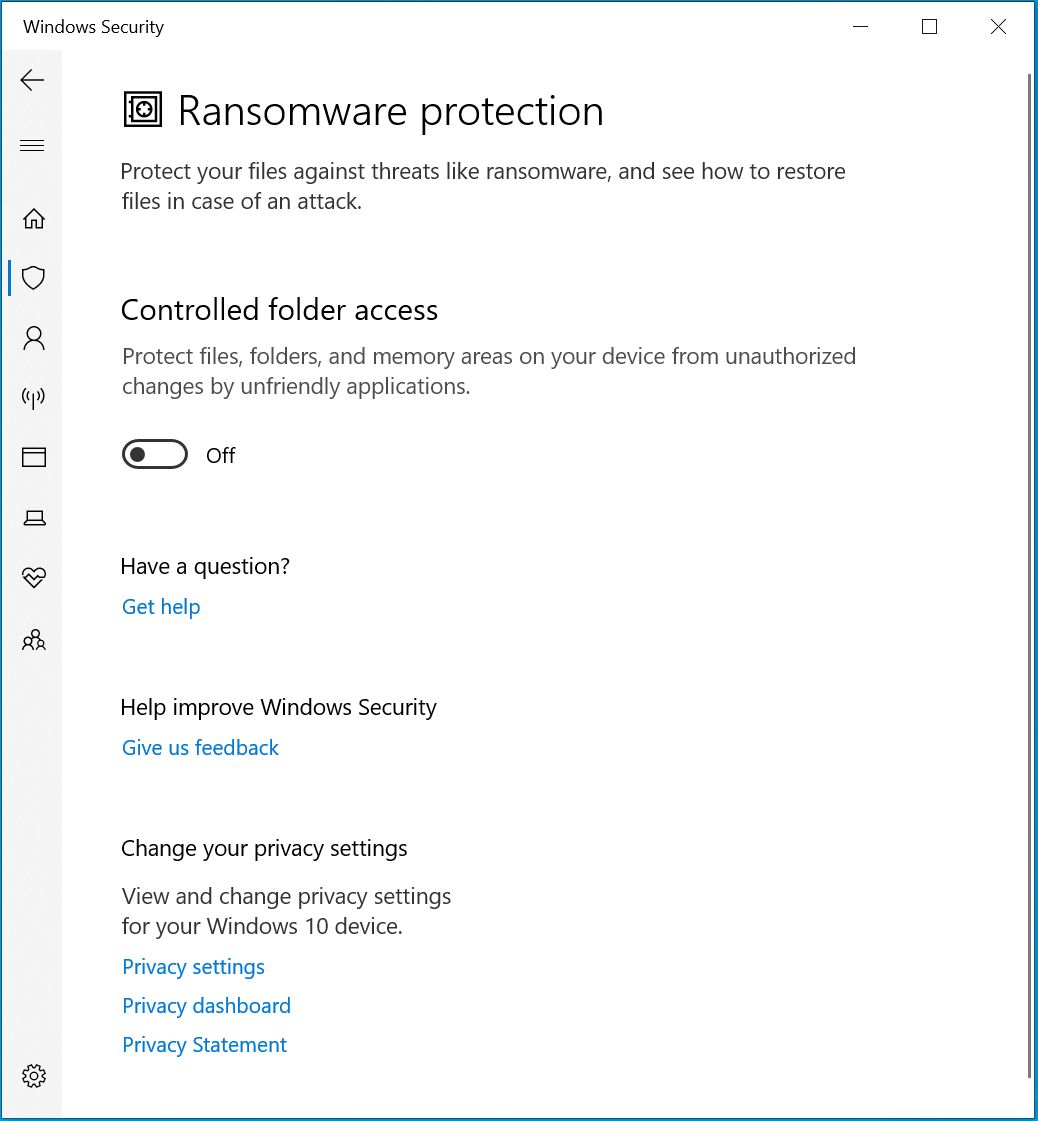
Task: Open Account protection person icon
Action: coord(34,338)
